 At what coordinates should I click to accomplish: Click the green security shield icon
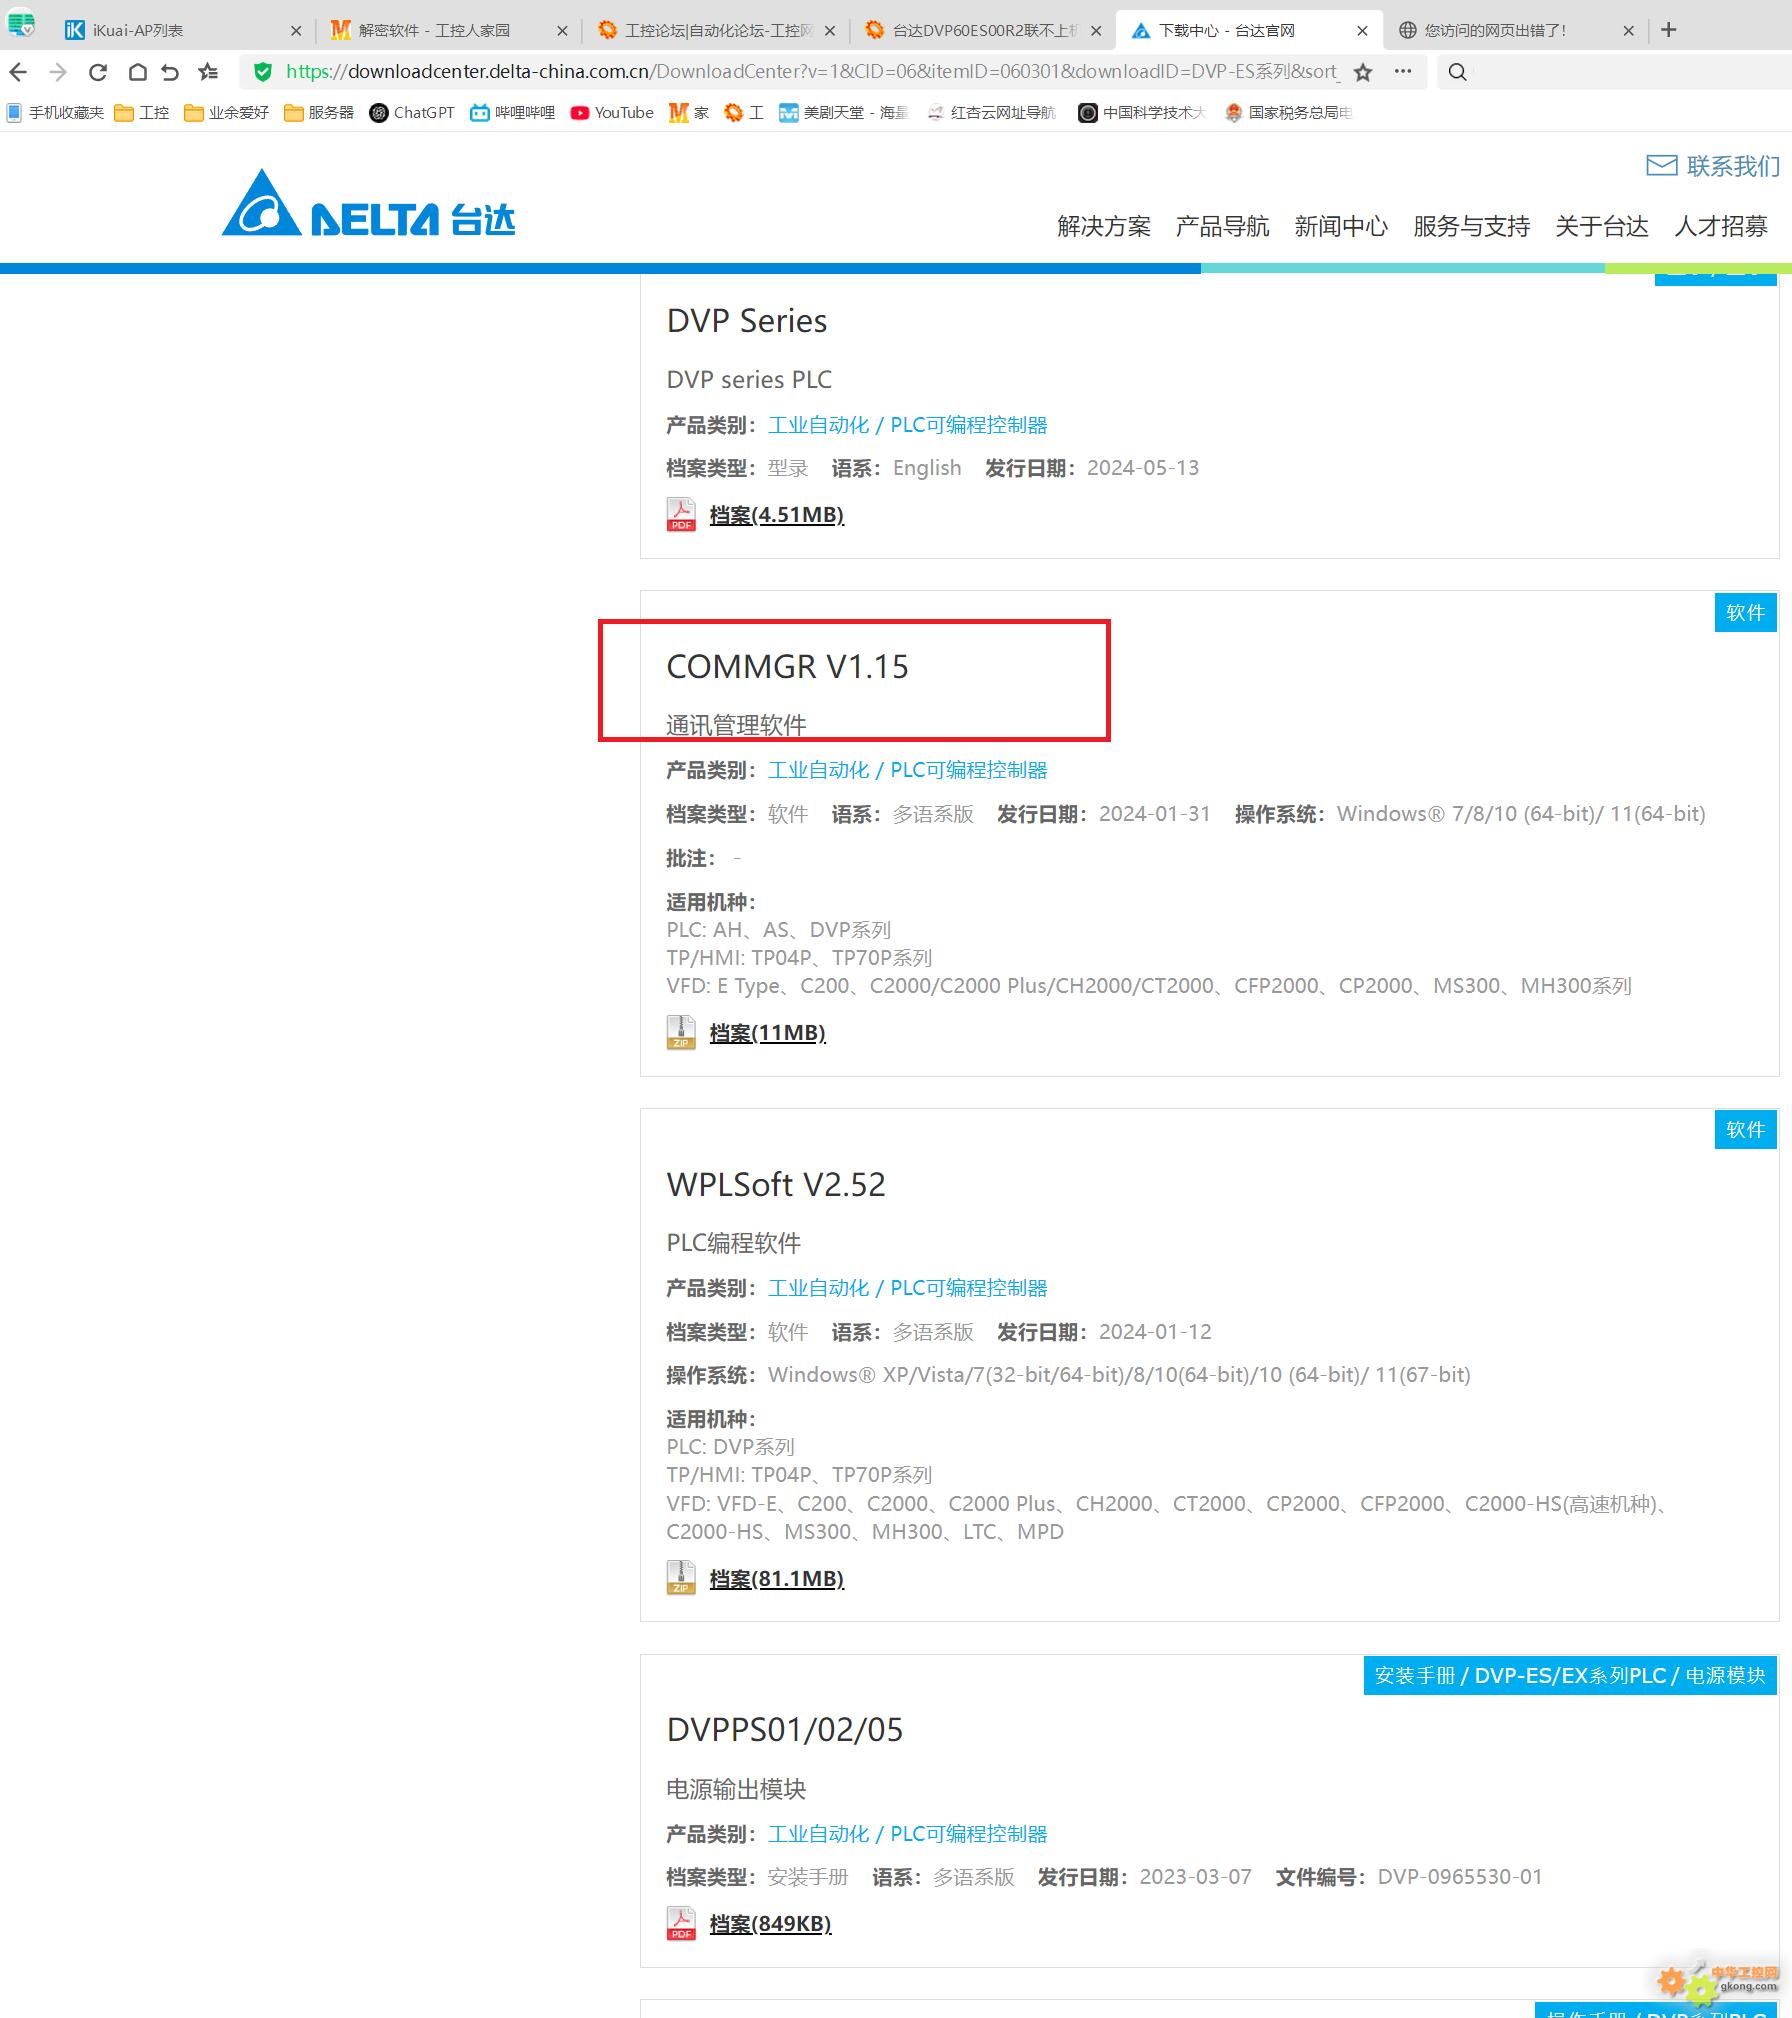pos(263,72)
